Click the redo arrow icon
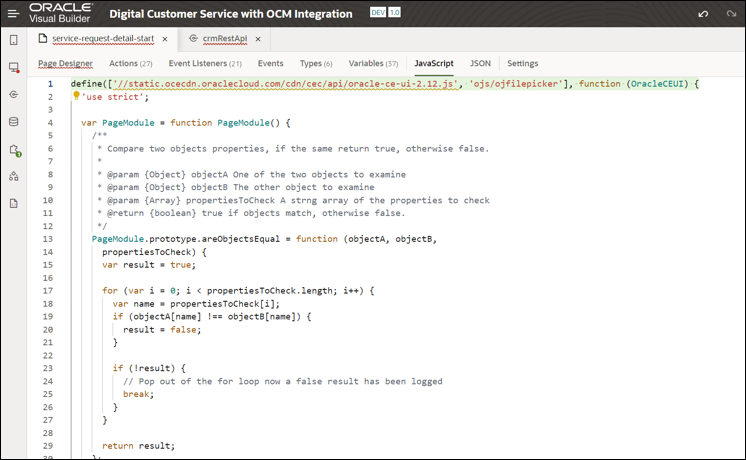The height and width of the screenshot is (460, 746). click(x=731, y=14)
